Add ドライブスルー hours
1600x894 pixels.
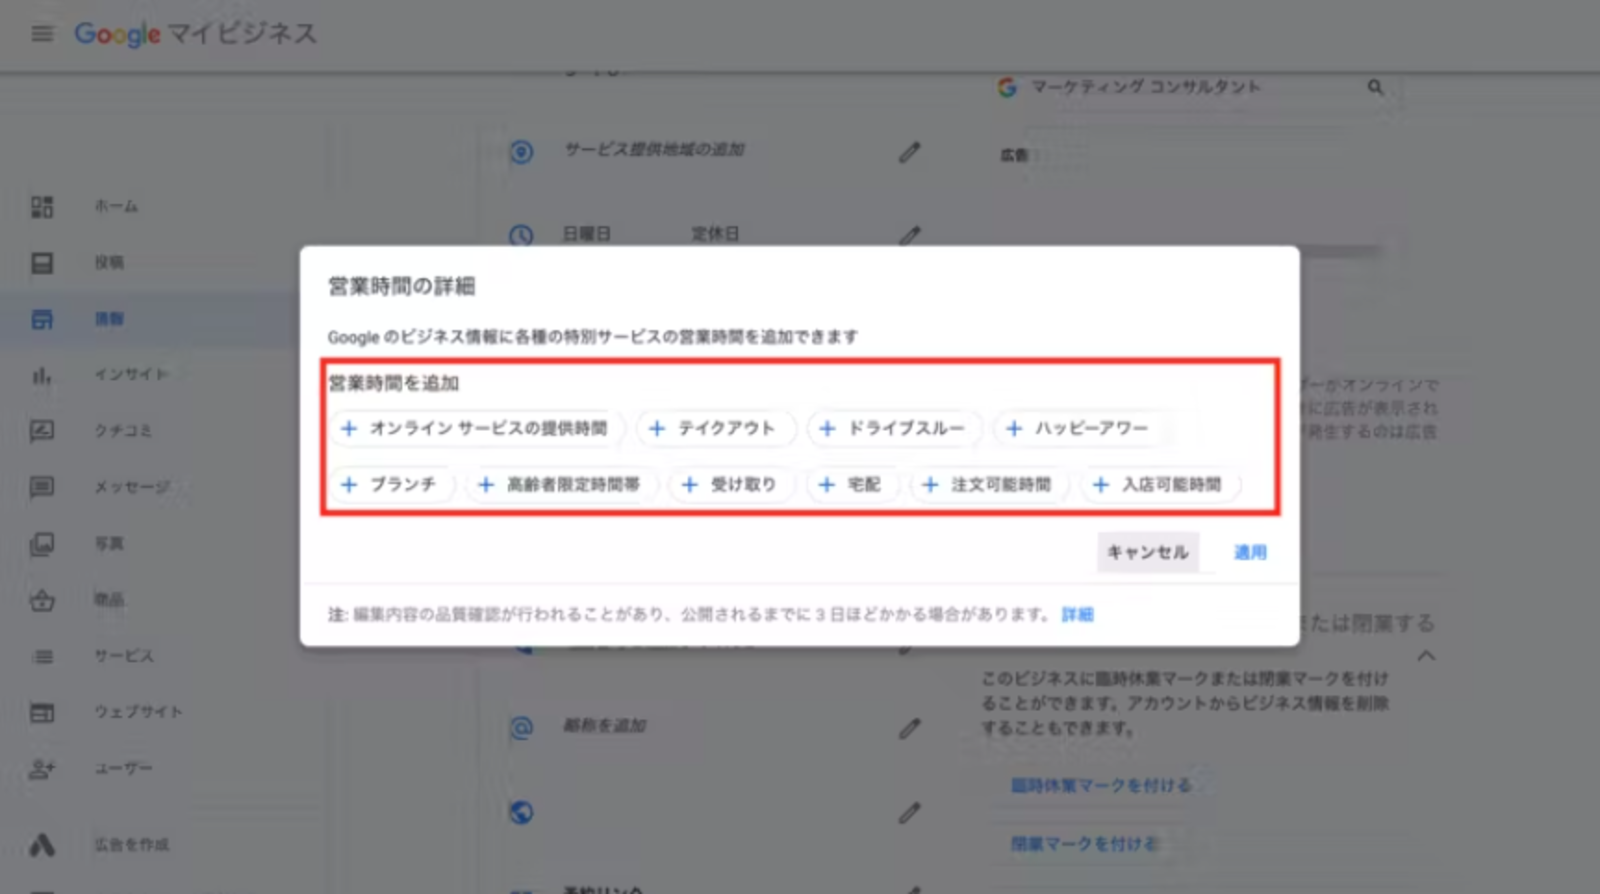coord(895,428)
